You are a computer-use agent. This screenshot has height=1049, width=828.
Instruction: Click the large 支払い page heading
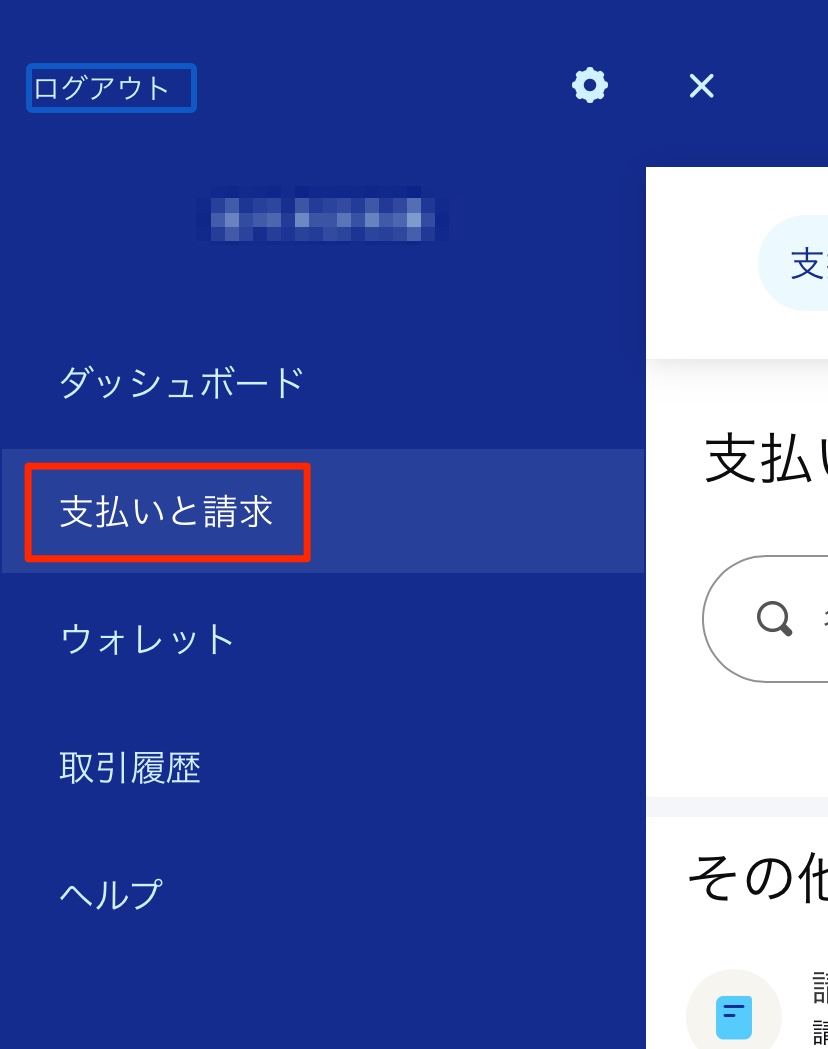pos(766,458)
